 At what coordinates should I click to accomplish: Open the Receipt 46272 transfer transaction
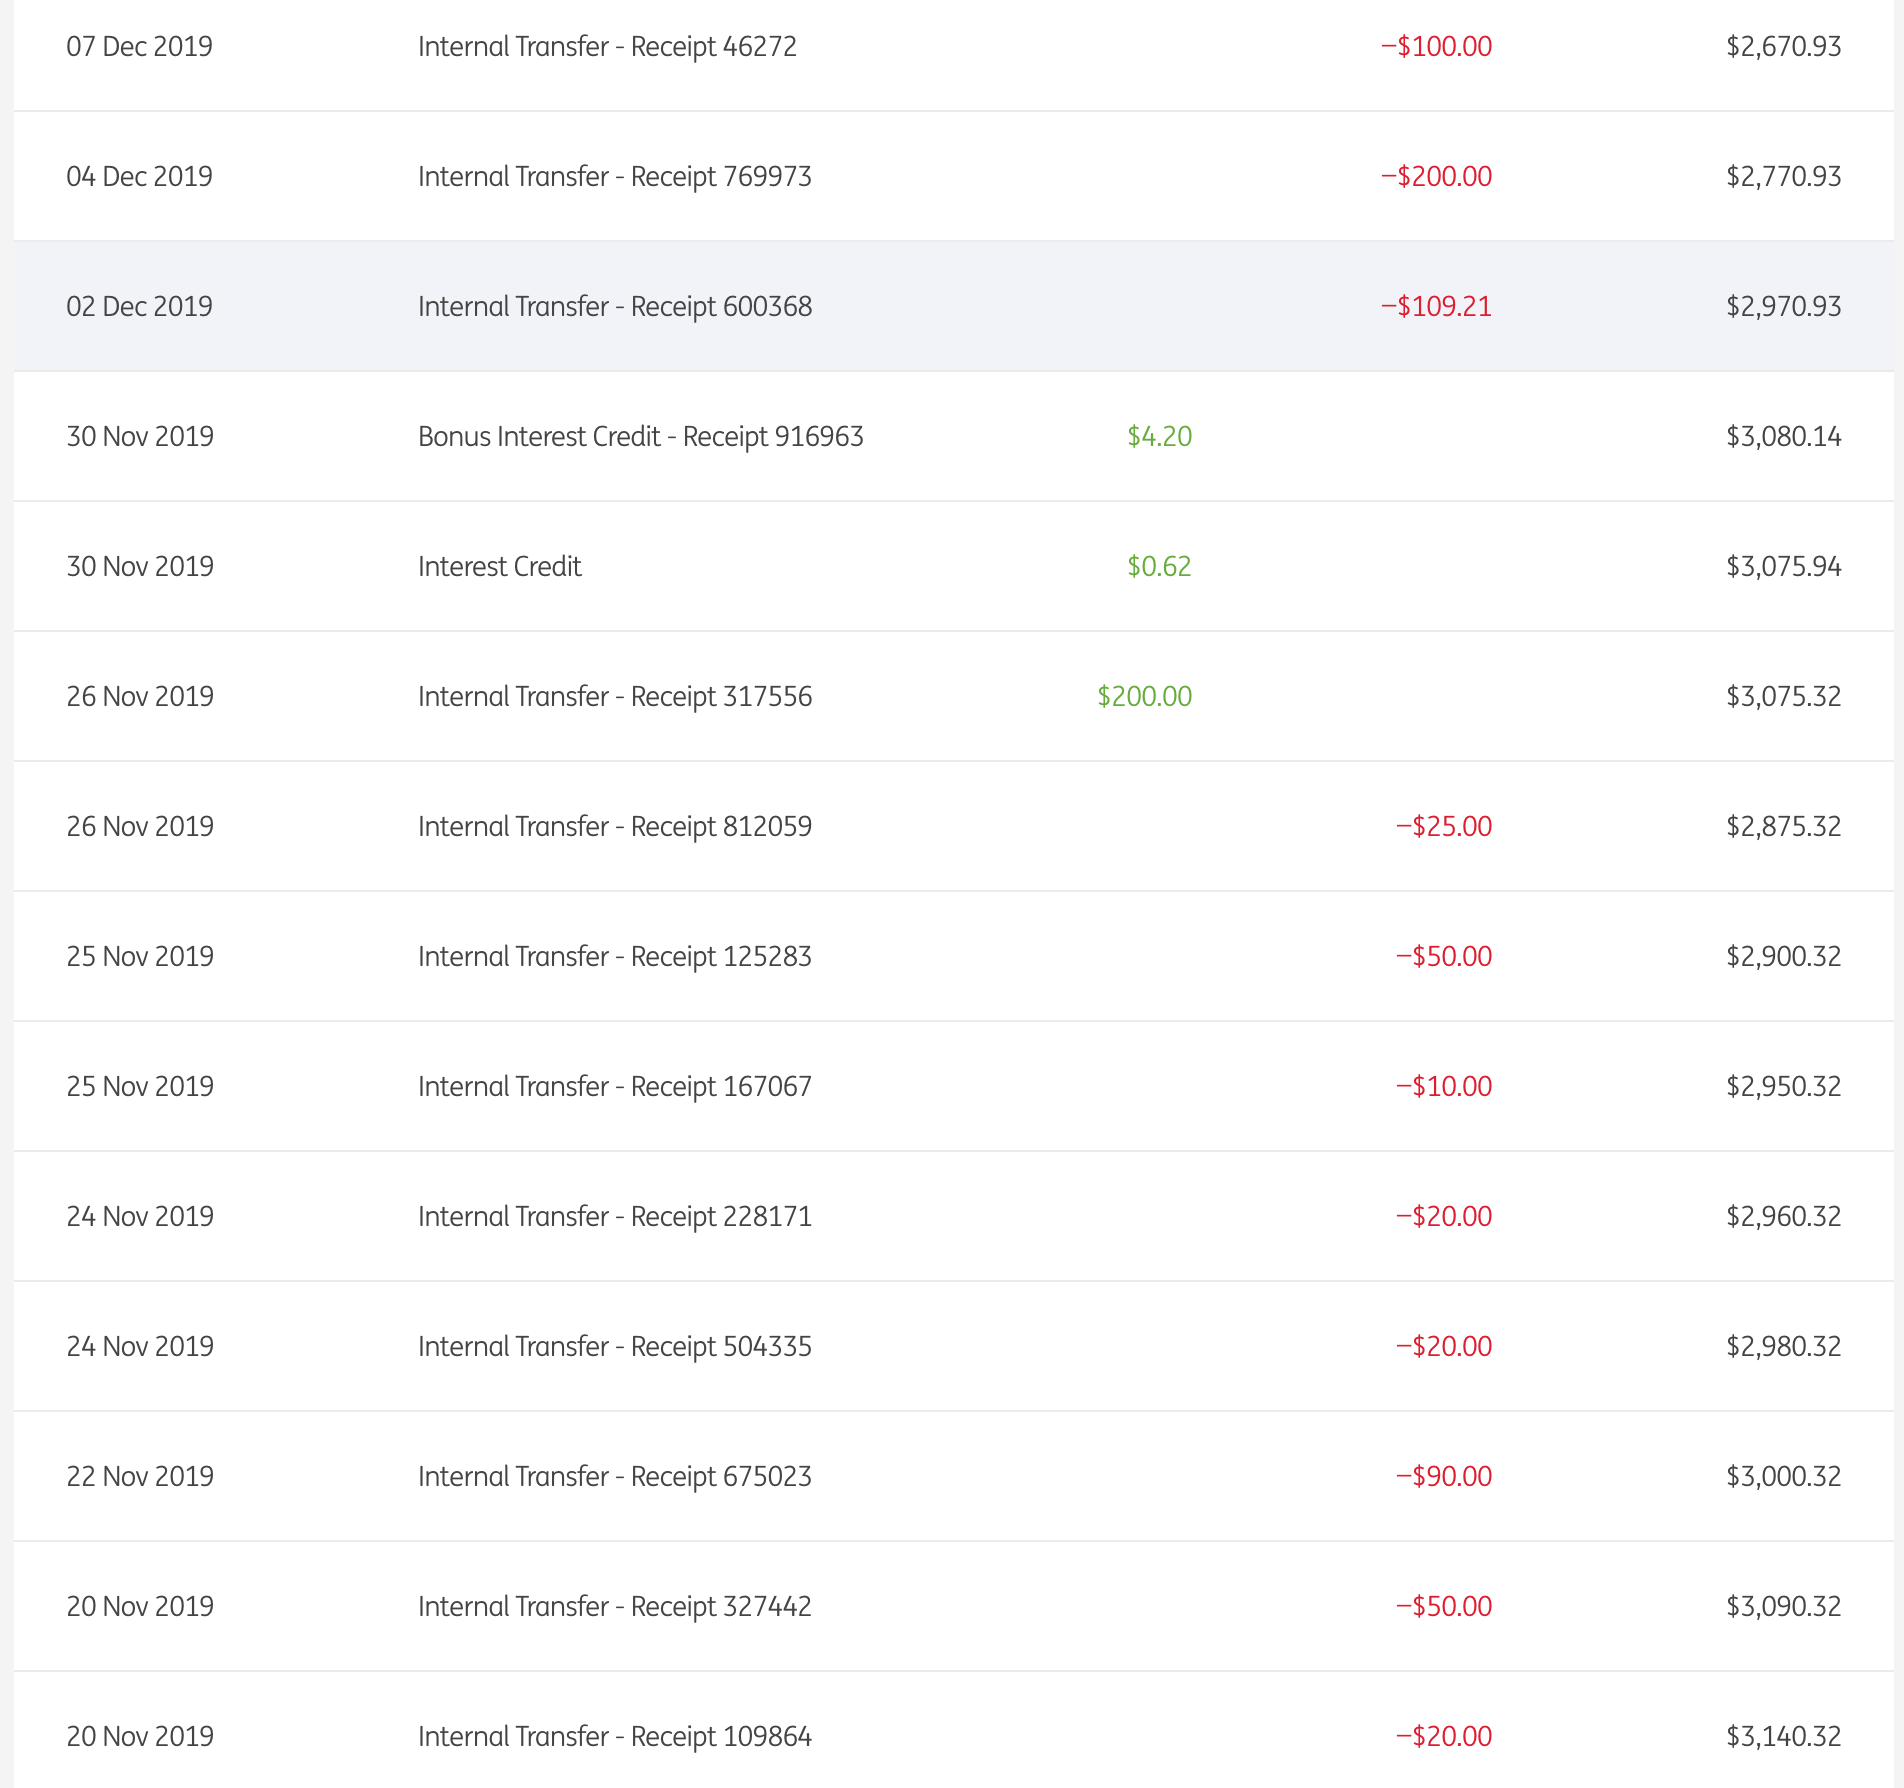[x=607, y=47]
